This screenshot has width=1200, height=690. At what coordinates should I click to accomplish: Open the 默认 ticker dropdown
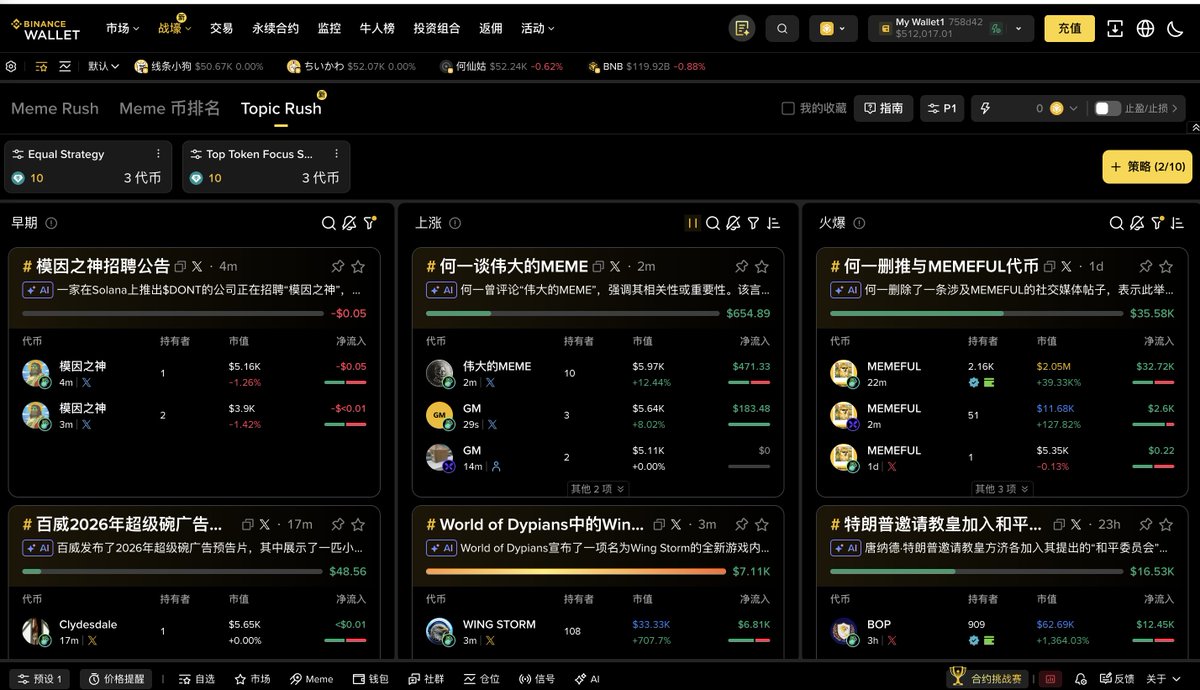coord(103,66)
